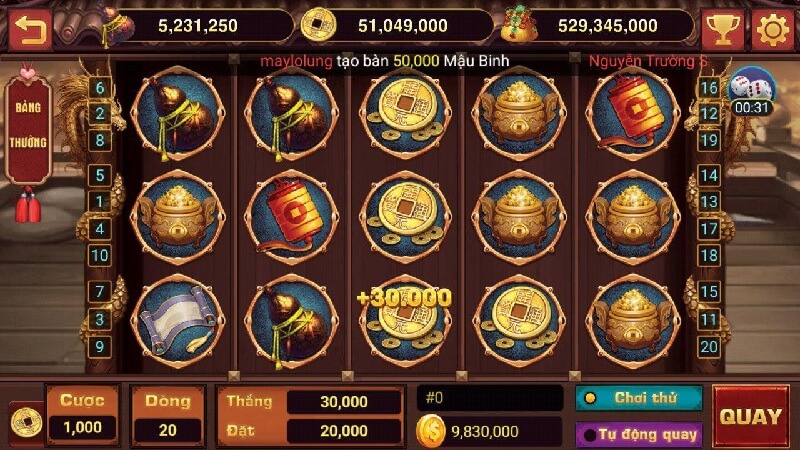Toggle payline number 16

point(709,88)
